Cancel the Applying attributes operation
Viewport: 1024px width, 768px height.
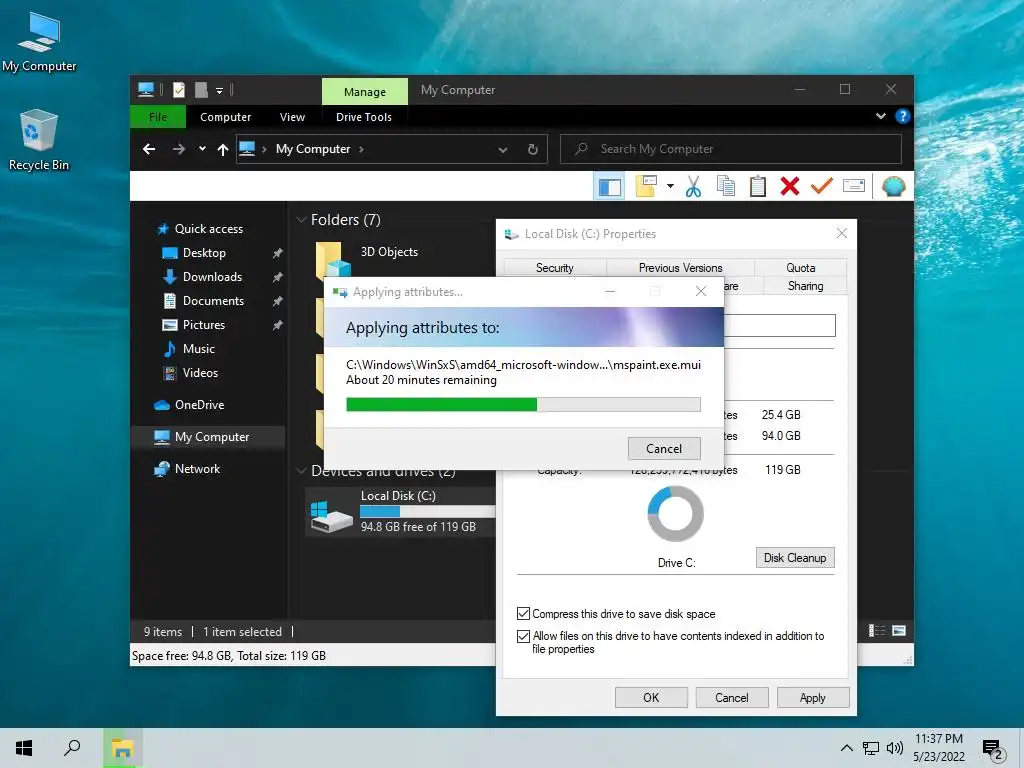[664, 449]
